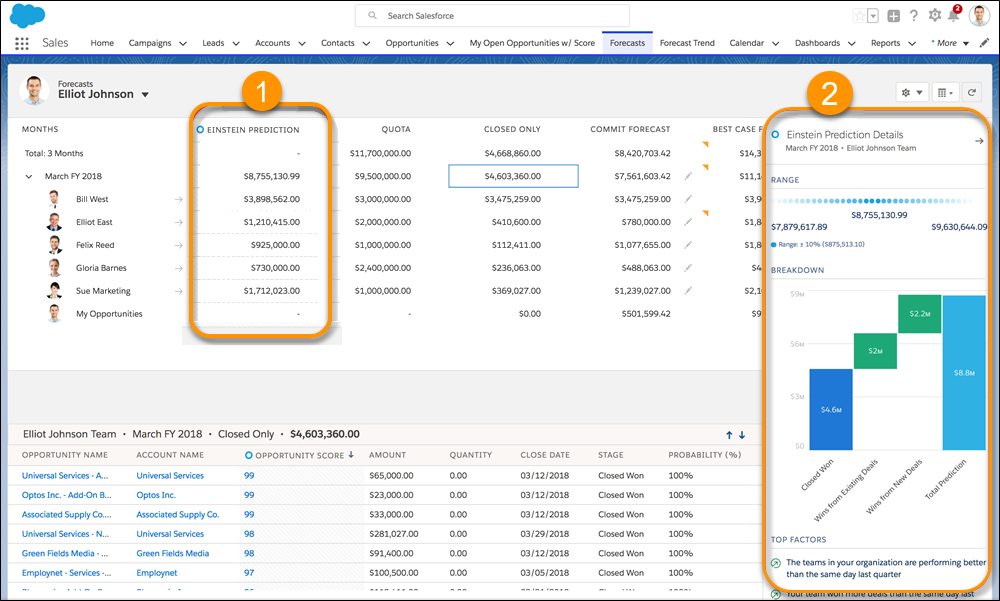
Task: Click the Closed Won $4.6M bar
Action: pos(831,410)
